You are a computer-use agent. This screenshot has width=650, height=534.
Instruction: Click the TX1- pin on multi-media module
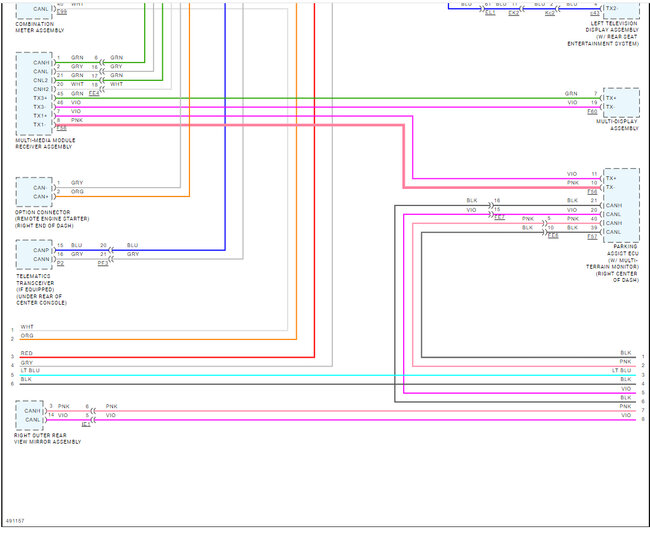(x=40, y=124)
